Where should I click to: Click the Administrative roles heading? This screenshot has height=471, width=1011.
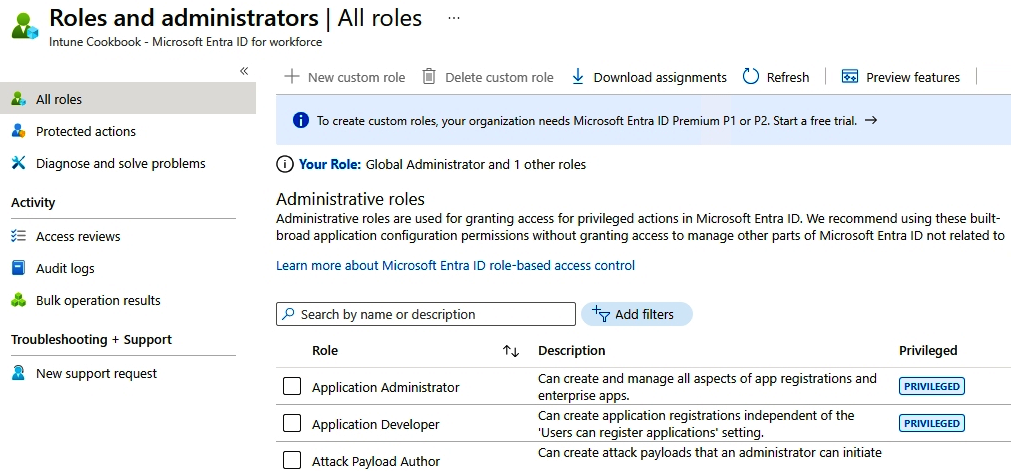coord(350,198)
